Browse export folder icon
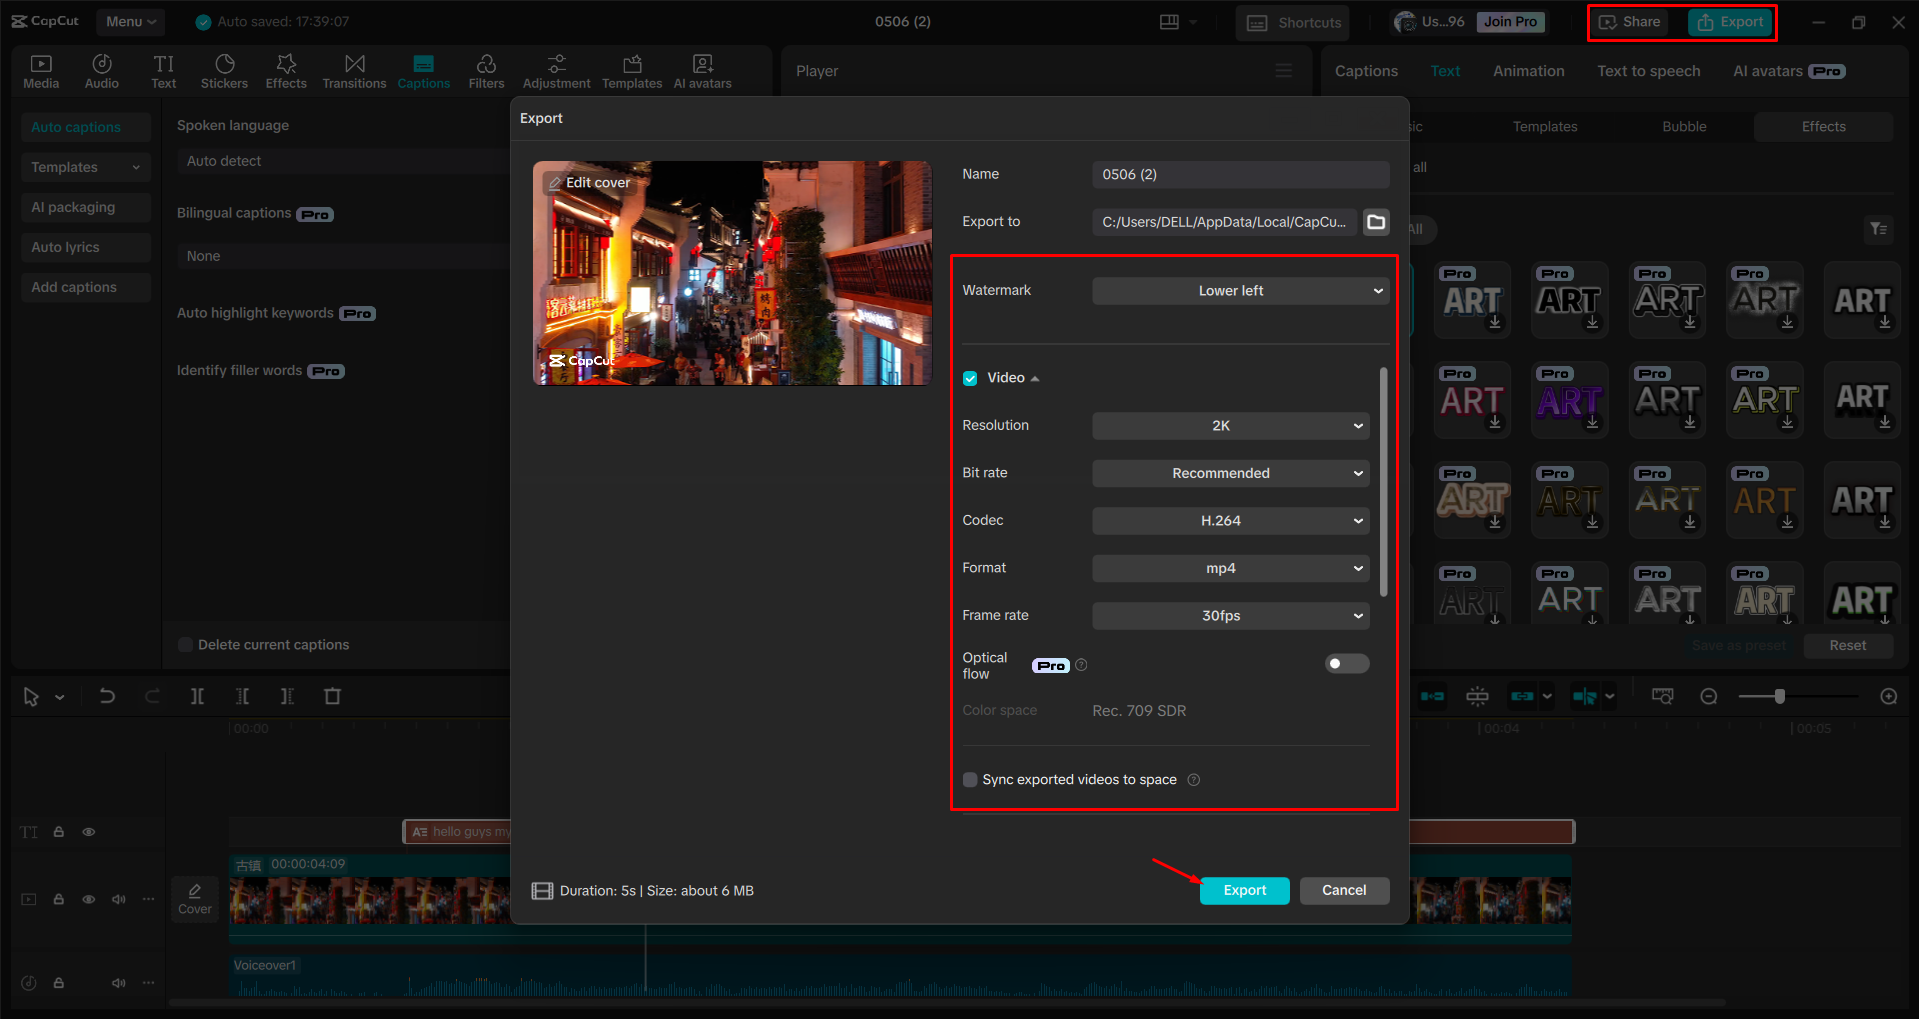 [1376, 222]
